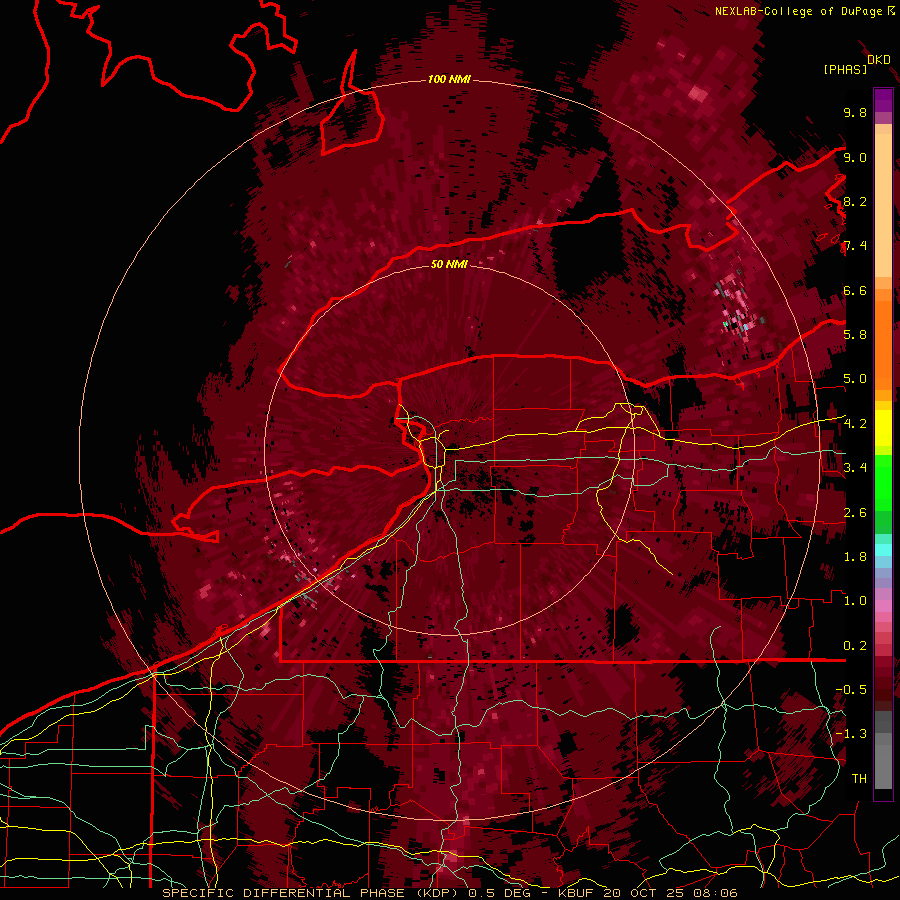Click the 20 OCT 25 date in caption
This screenshot has width=900, height=900.
click(x=646, y=893)
